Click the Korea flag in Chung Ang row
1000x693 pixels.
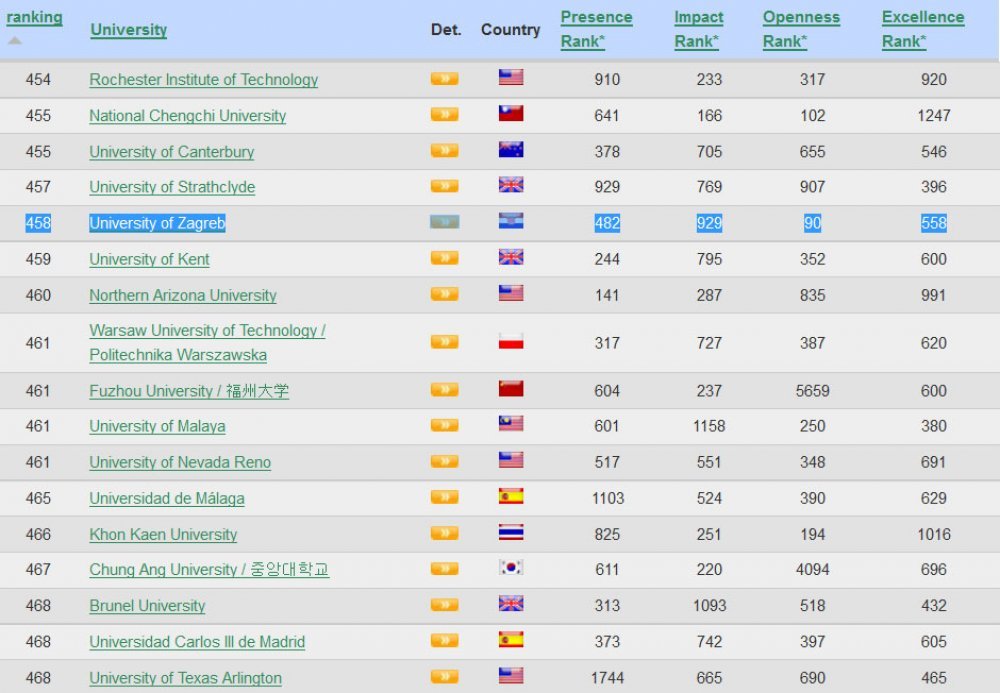511,567
